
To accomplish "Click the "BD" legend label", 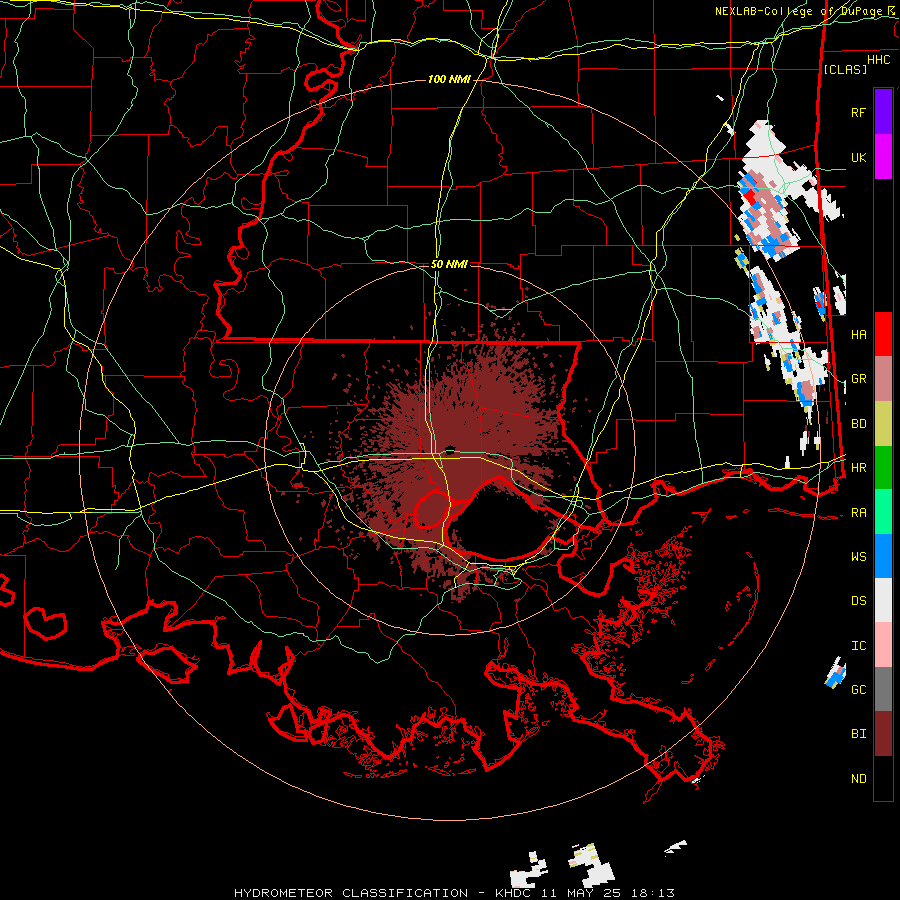I will (858, 424).
